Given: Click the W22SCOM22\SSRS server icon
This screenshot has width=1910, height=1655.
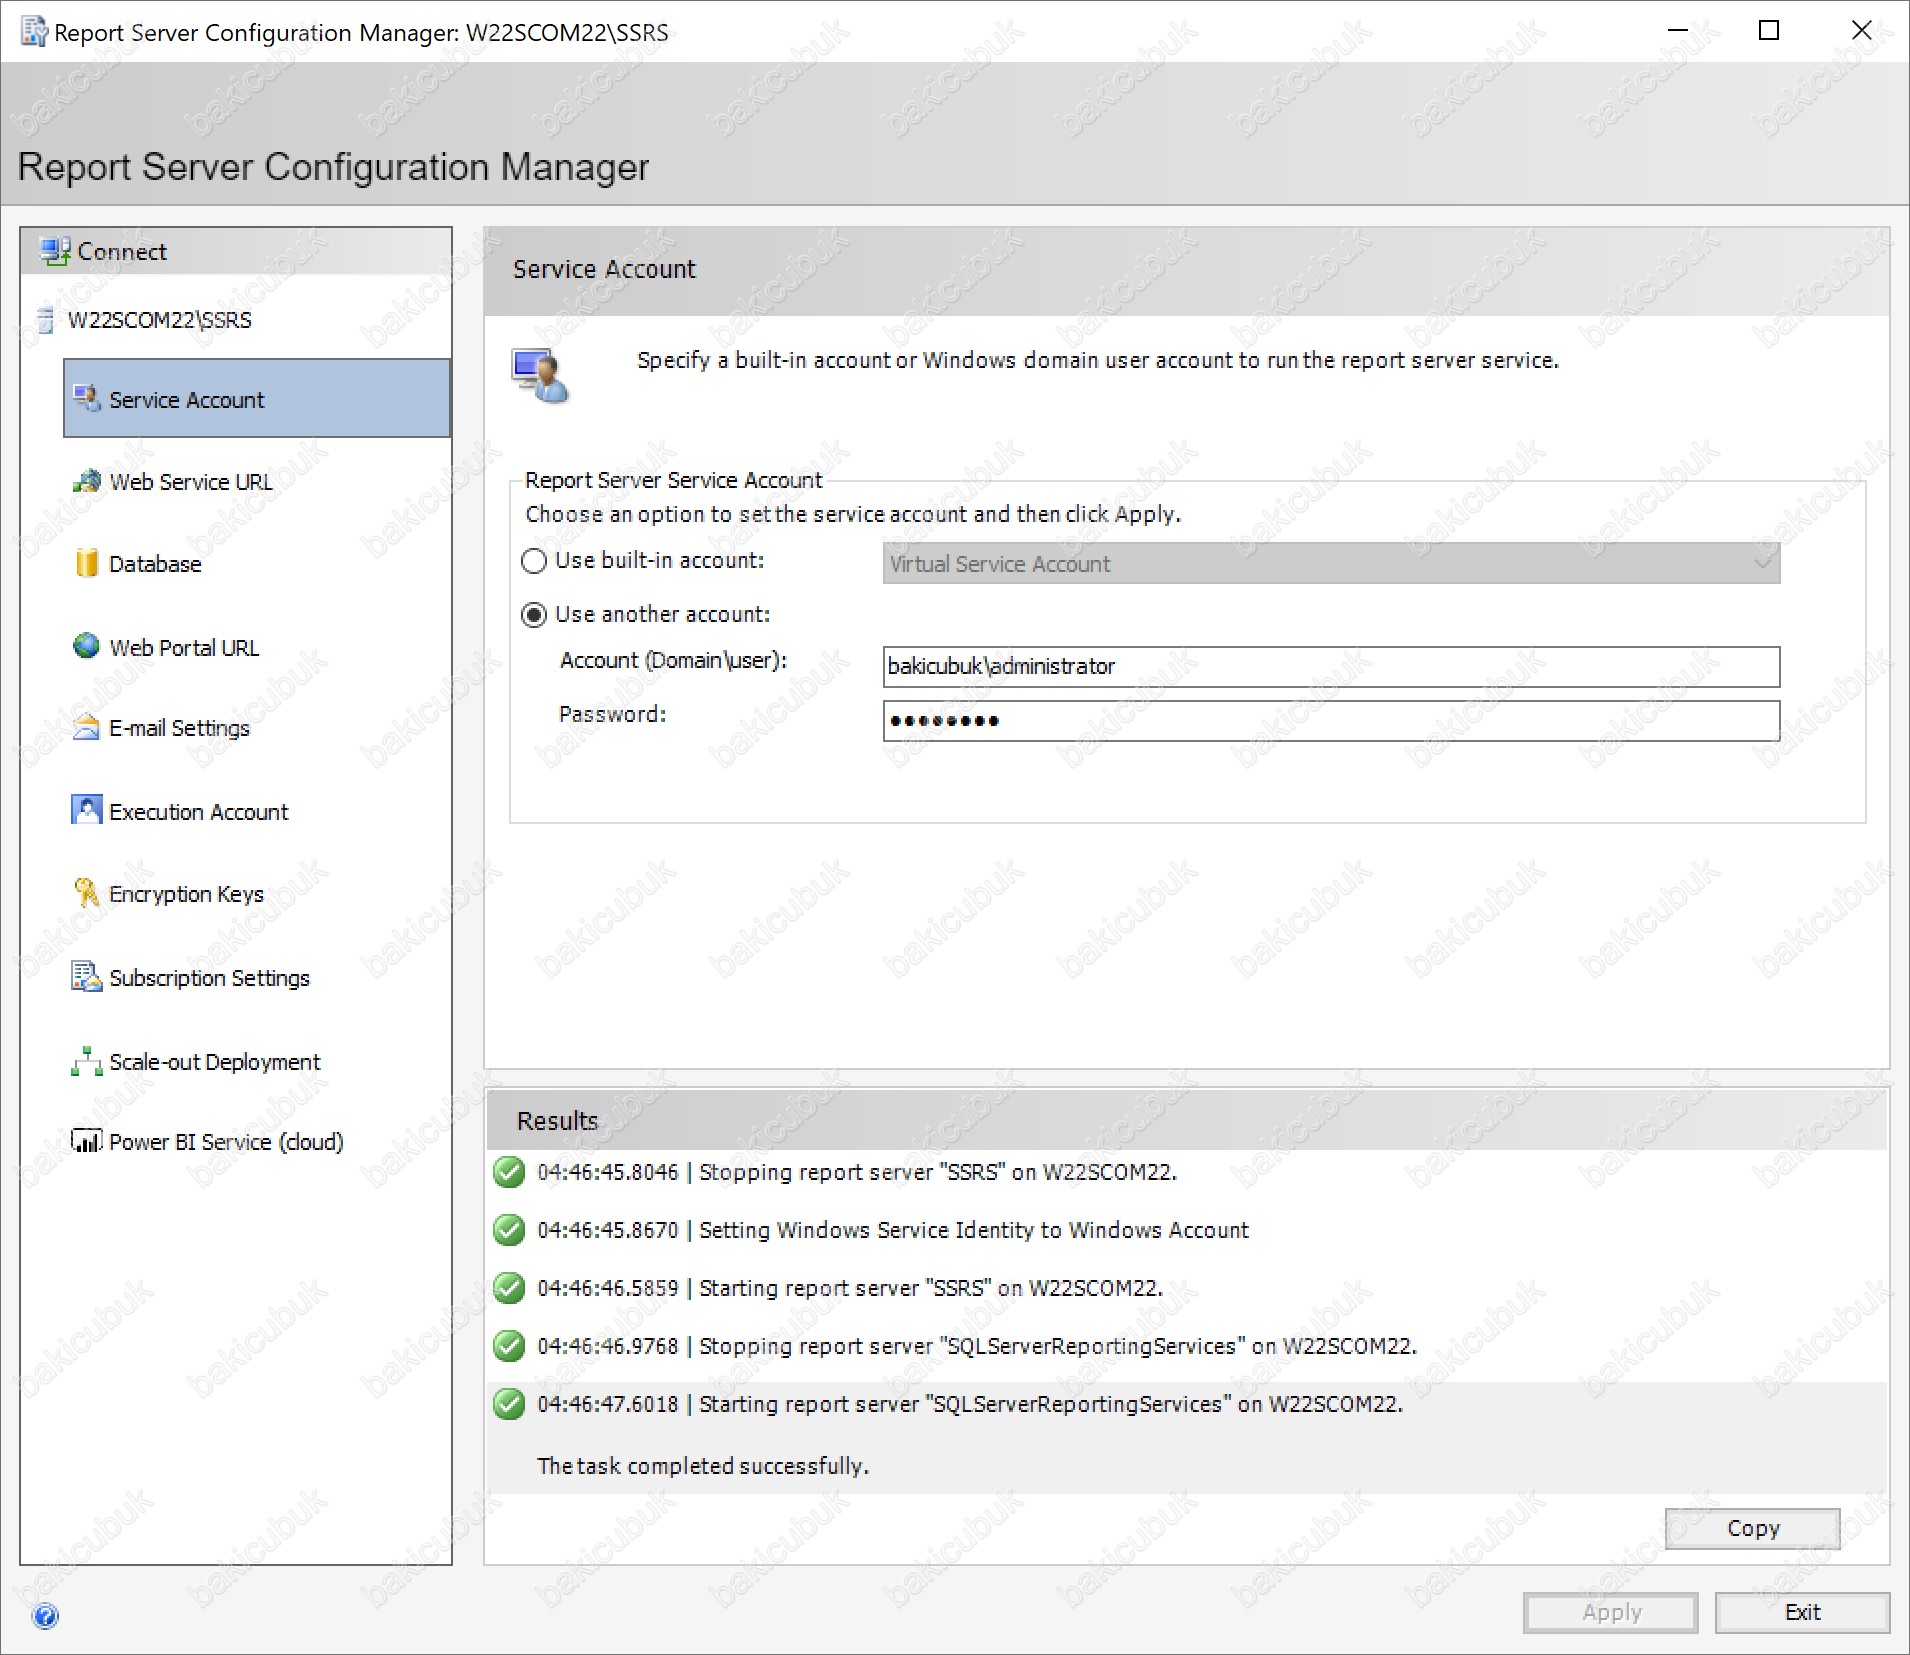Looking at the screenshot, I should [44, 320].
